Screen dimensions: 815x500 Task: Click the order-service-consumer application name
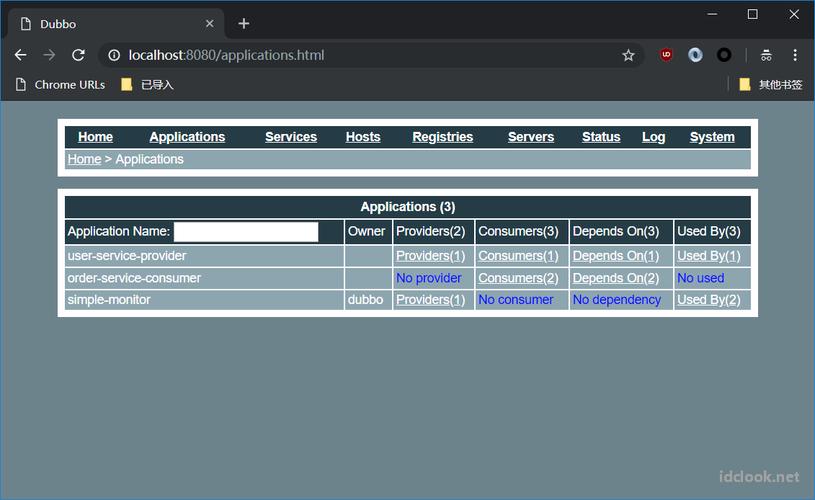[x=134, y=278]
